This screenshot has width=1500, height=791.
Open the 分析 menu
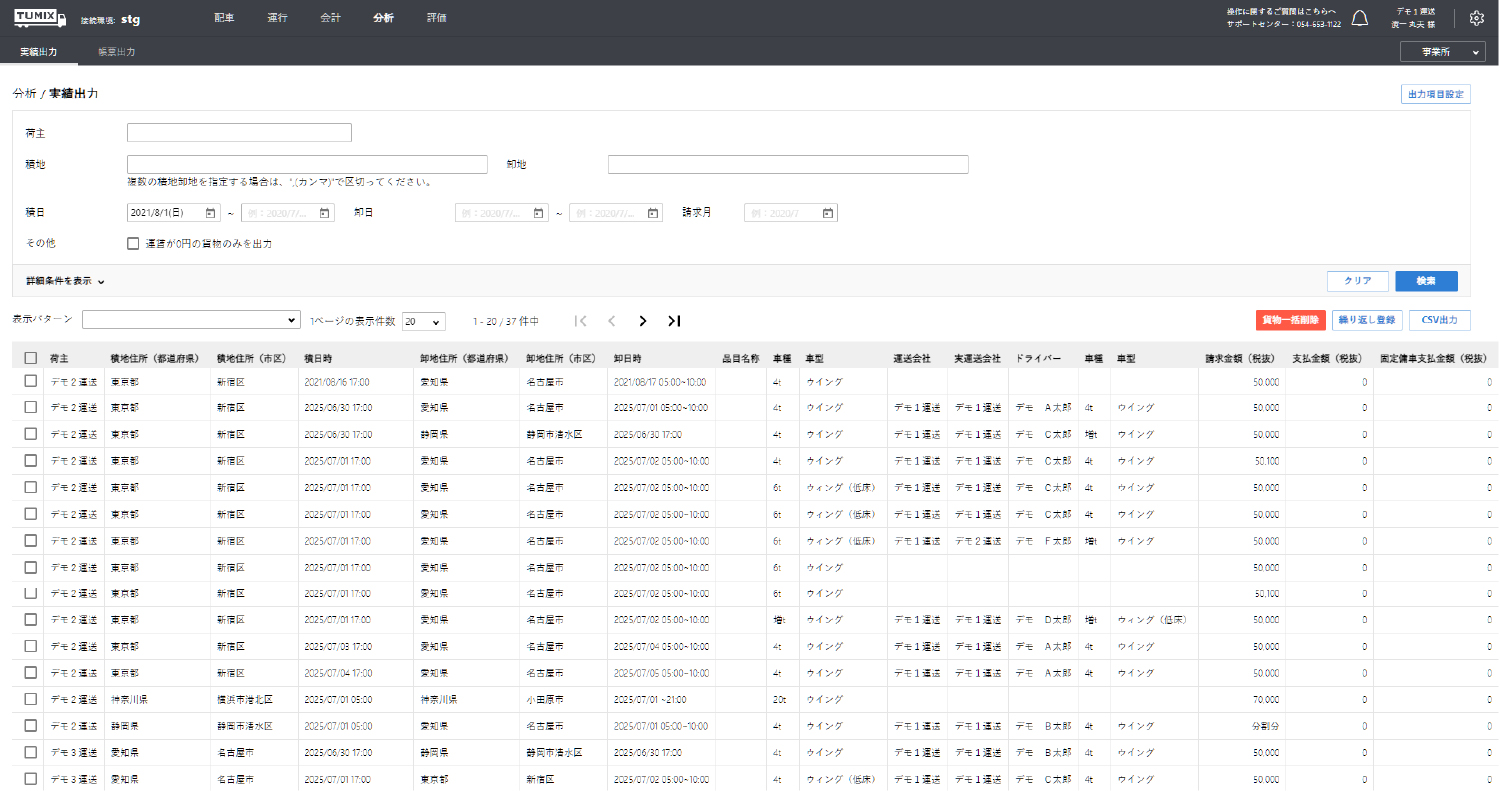[x=383, y=18]
